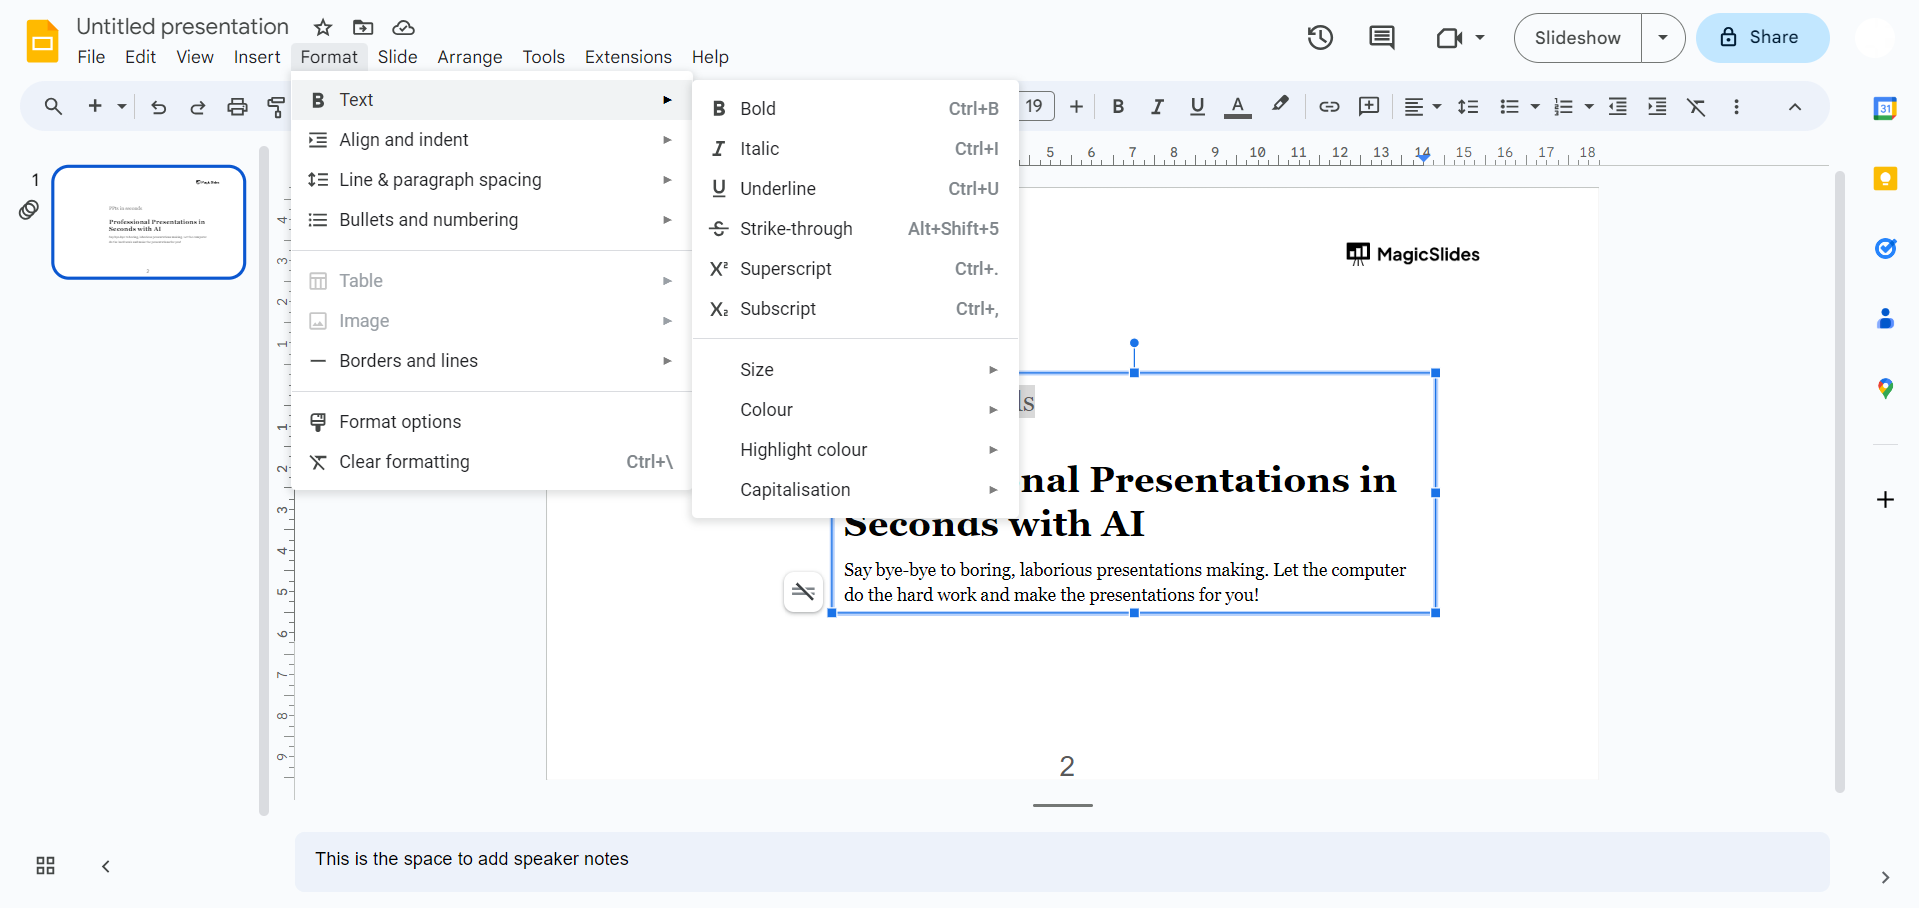
Task: Decrease indent in toolbar
Action: (x=1617, y=106)
